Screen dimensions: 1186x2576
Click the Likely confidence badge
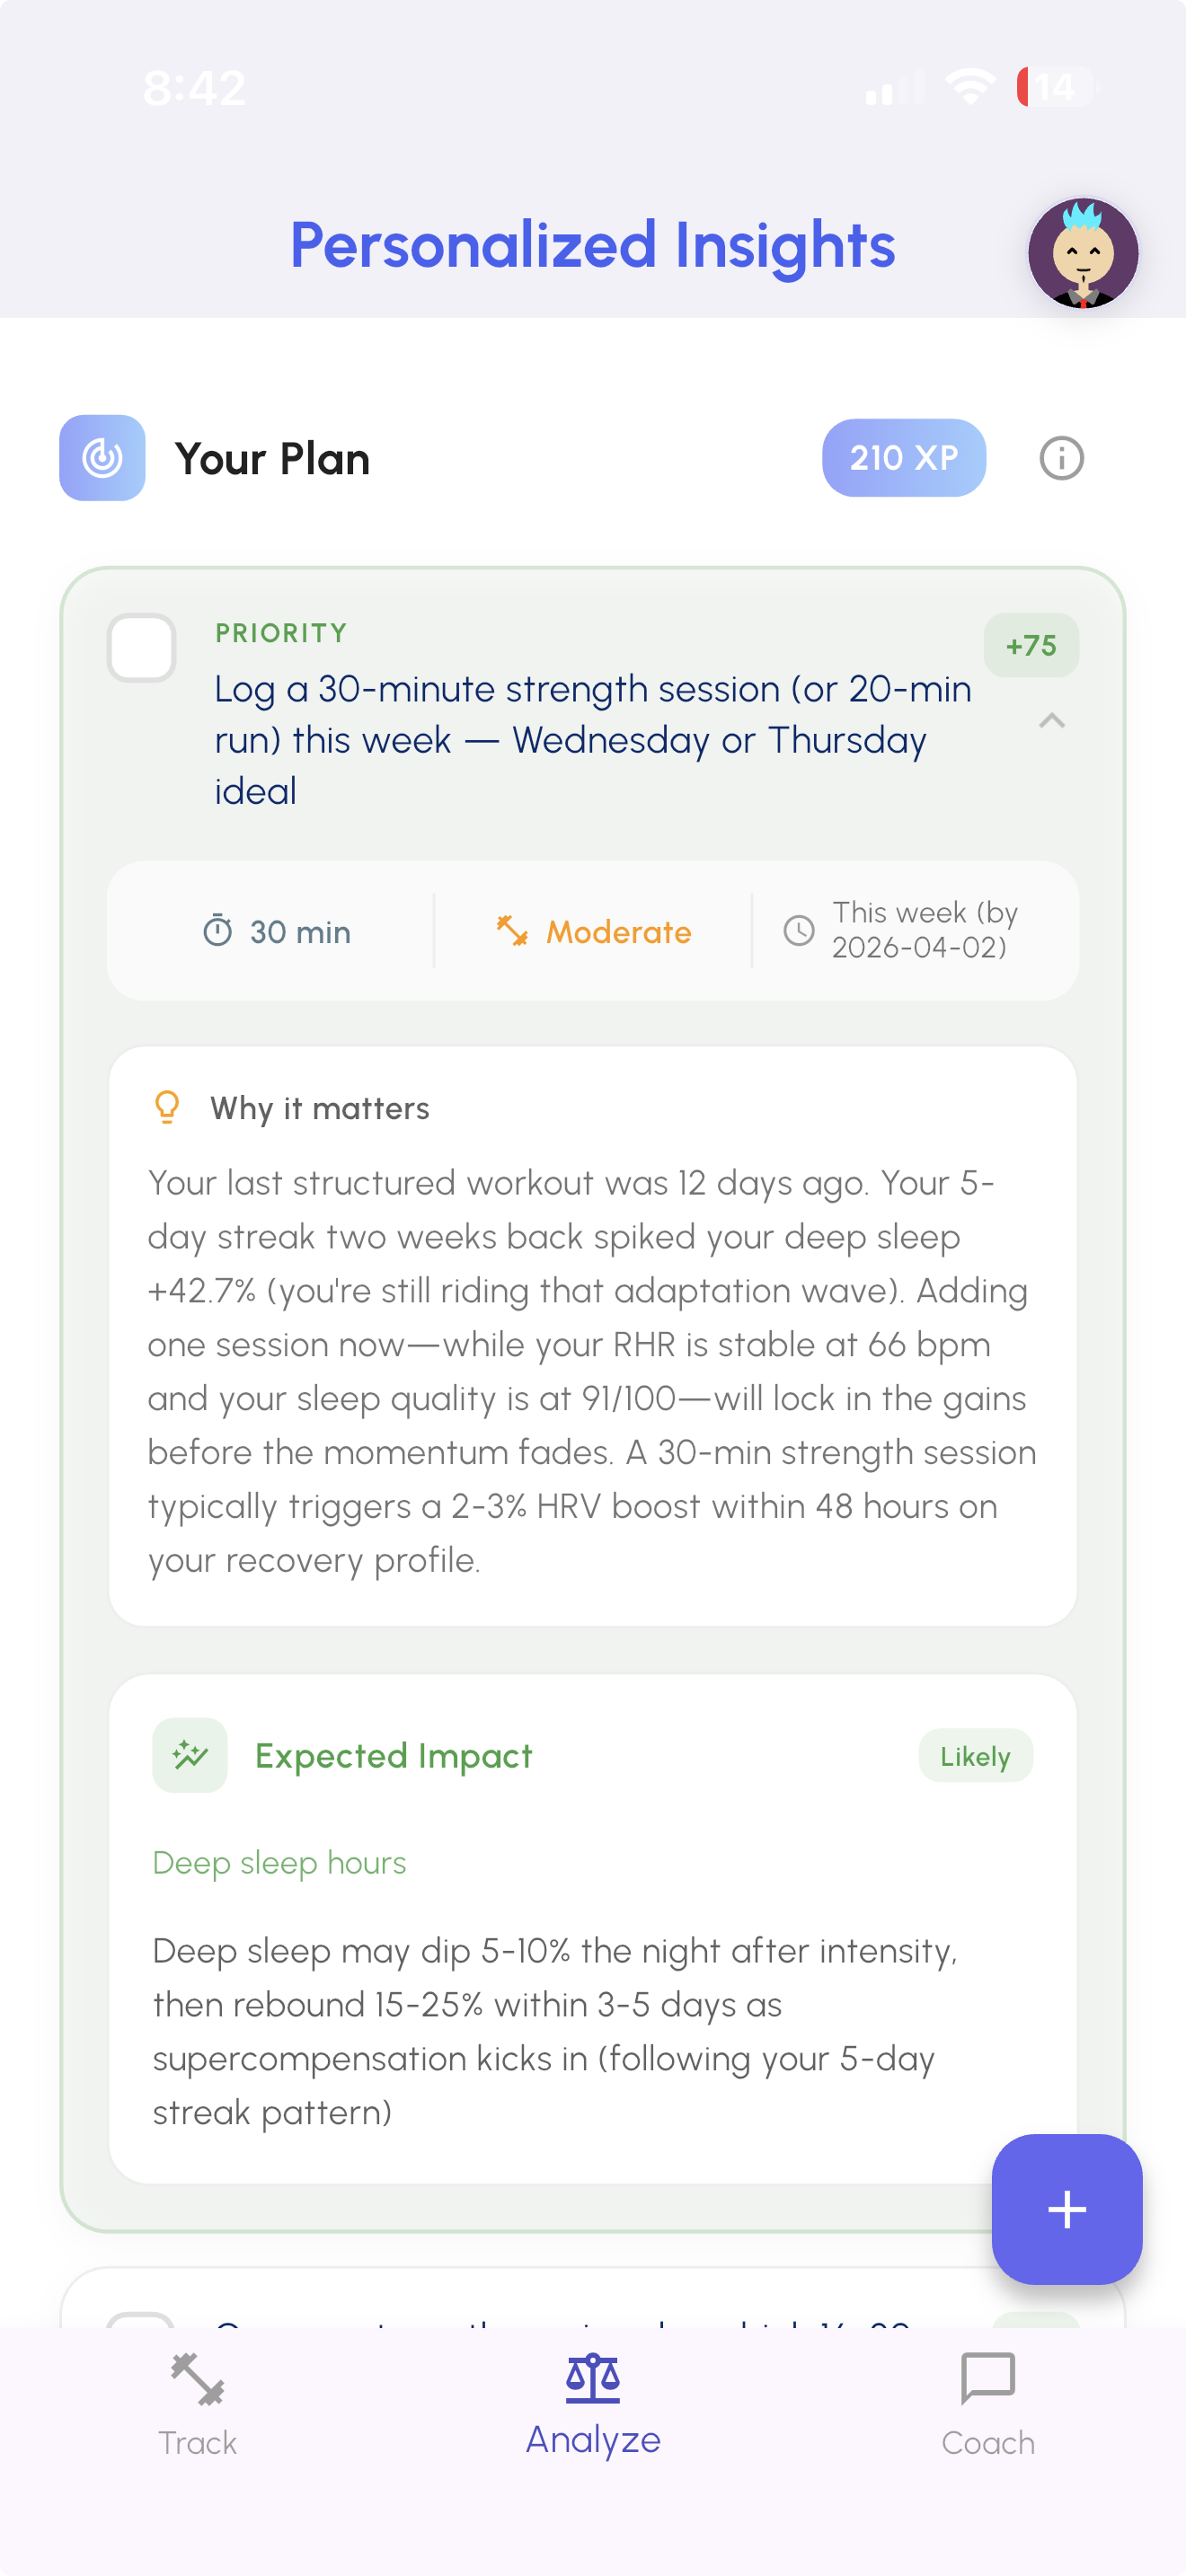click(x=975, y=1755)
